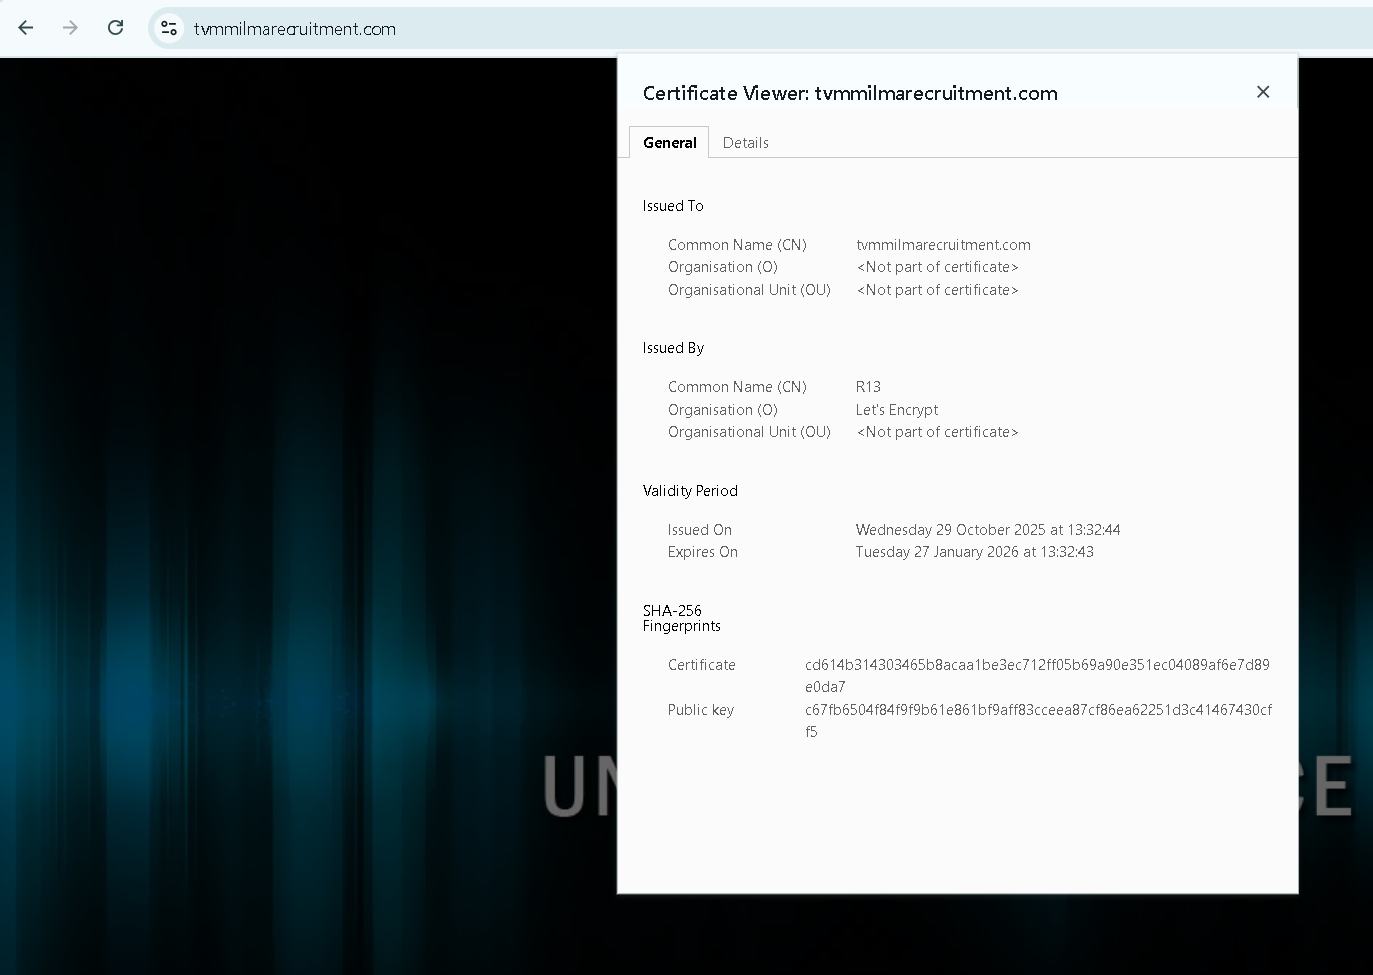The height and width of the screenshot is (975, 1373).
Task: Close the Certificate Viewer dialog
Action: tap(1263, 92)
